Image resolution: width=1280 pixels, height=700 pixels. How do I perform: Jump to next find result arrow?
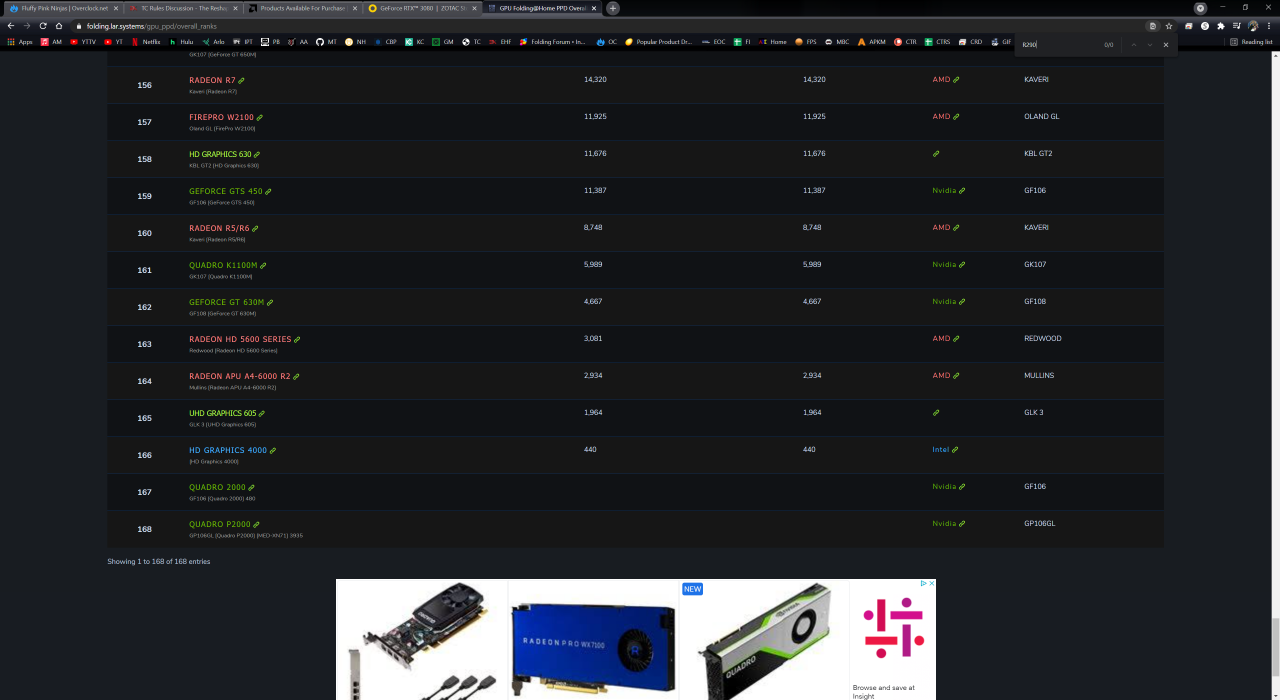[x=1149, y=45]
